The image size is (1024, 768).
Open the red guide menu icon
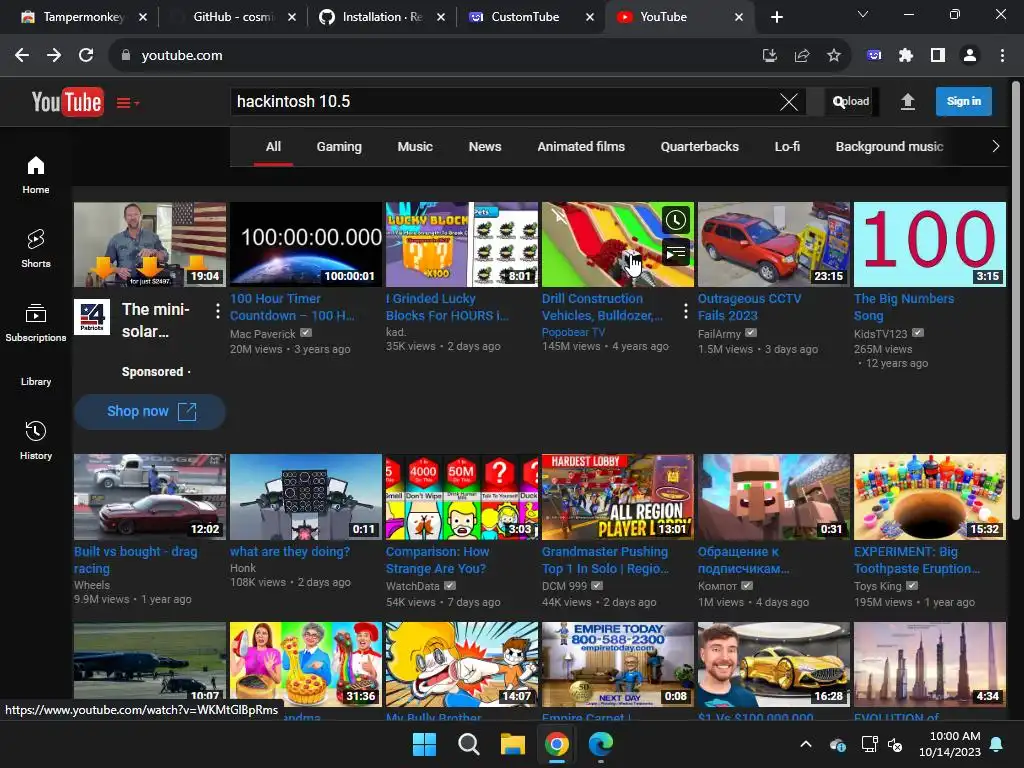tap(127, 103)
